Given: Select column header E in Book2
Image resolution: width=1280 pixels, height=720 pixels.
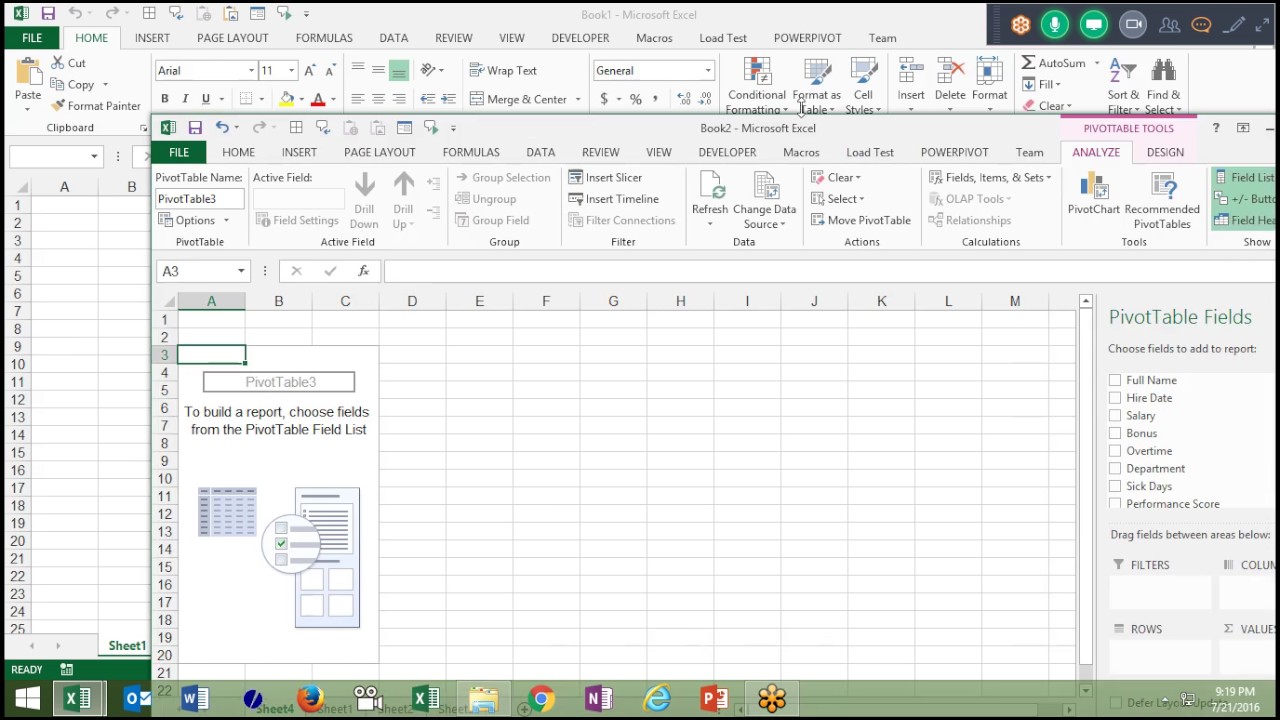Looking at the screenshot, I should (479, 301).
